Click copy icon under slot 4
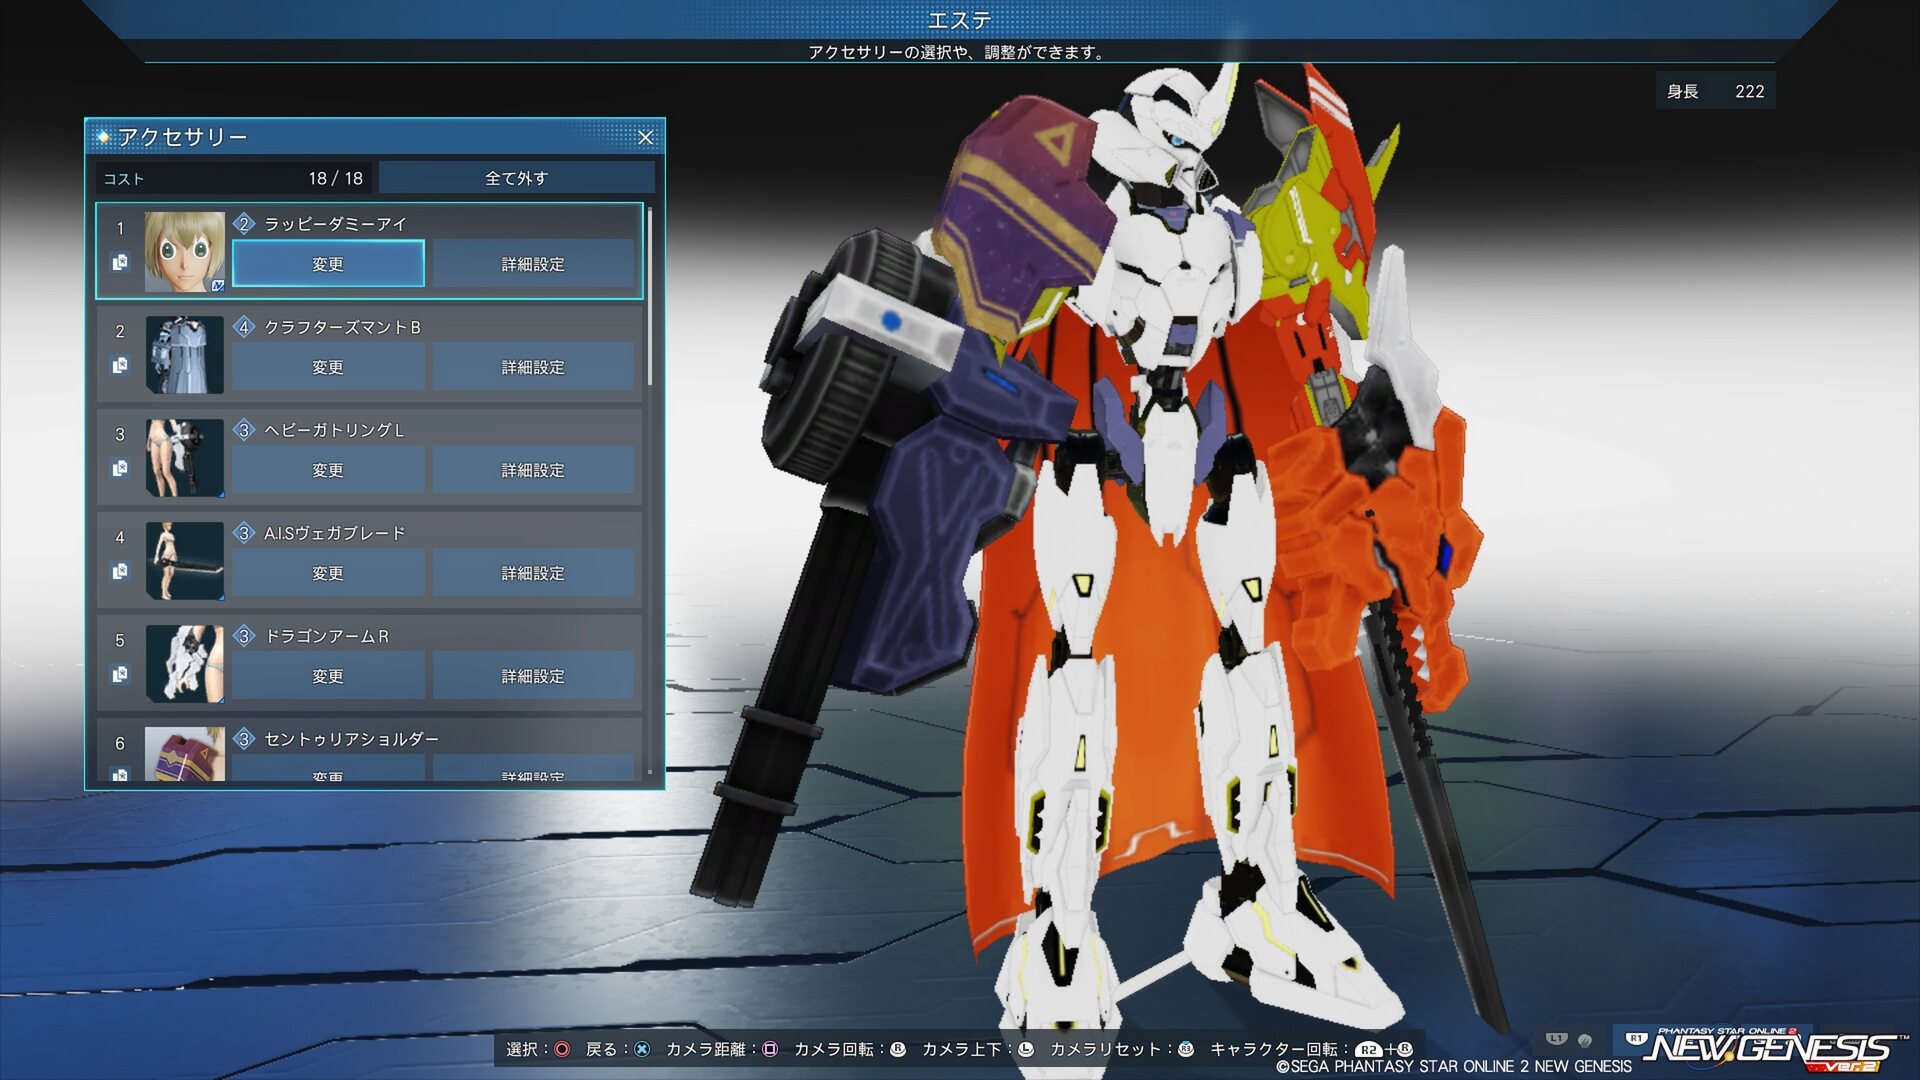 pos(120,571)
